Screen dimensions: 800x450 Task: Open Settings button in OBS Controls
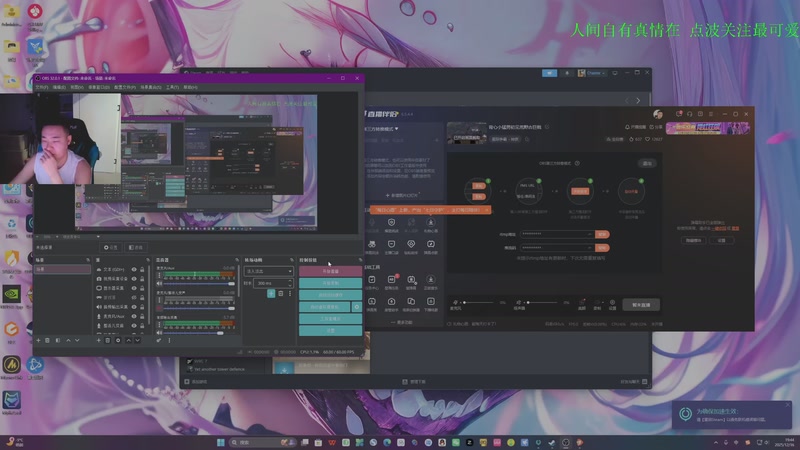click(331, 331)
